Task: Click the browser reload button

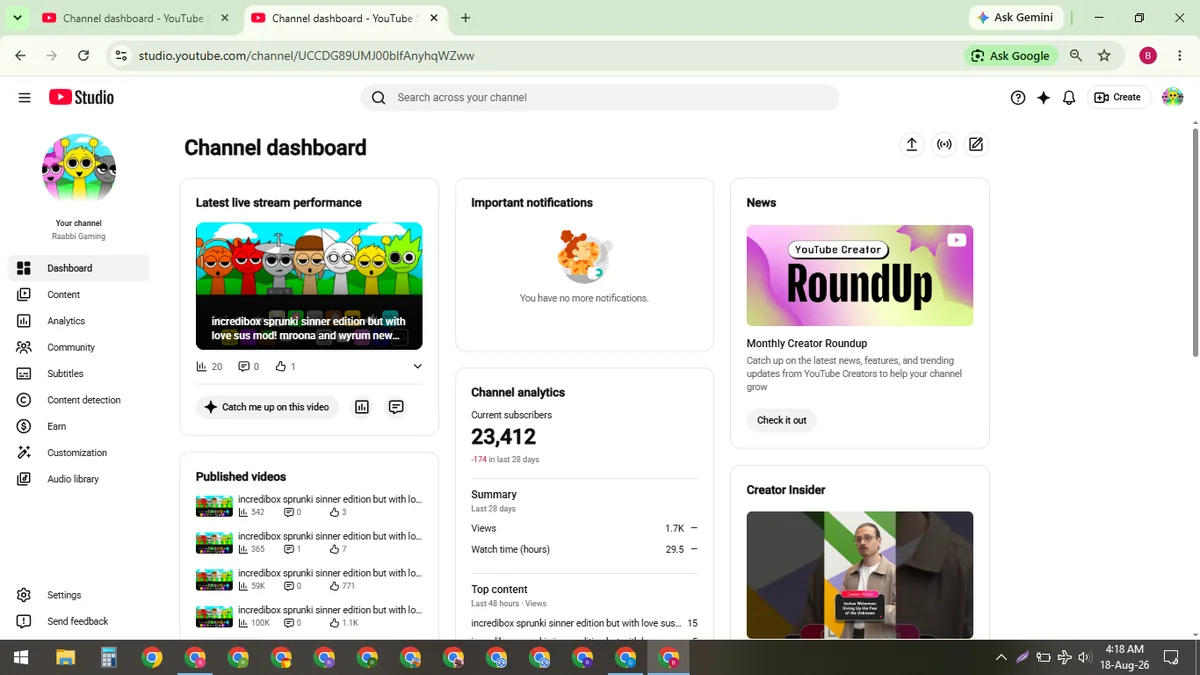Action: tap(83, 56)
